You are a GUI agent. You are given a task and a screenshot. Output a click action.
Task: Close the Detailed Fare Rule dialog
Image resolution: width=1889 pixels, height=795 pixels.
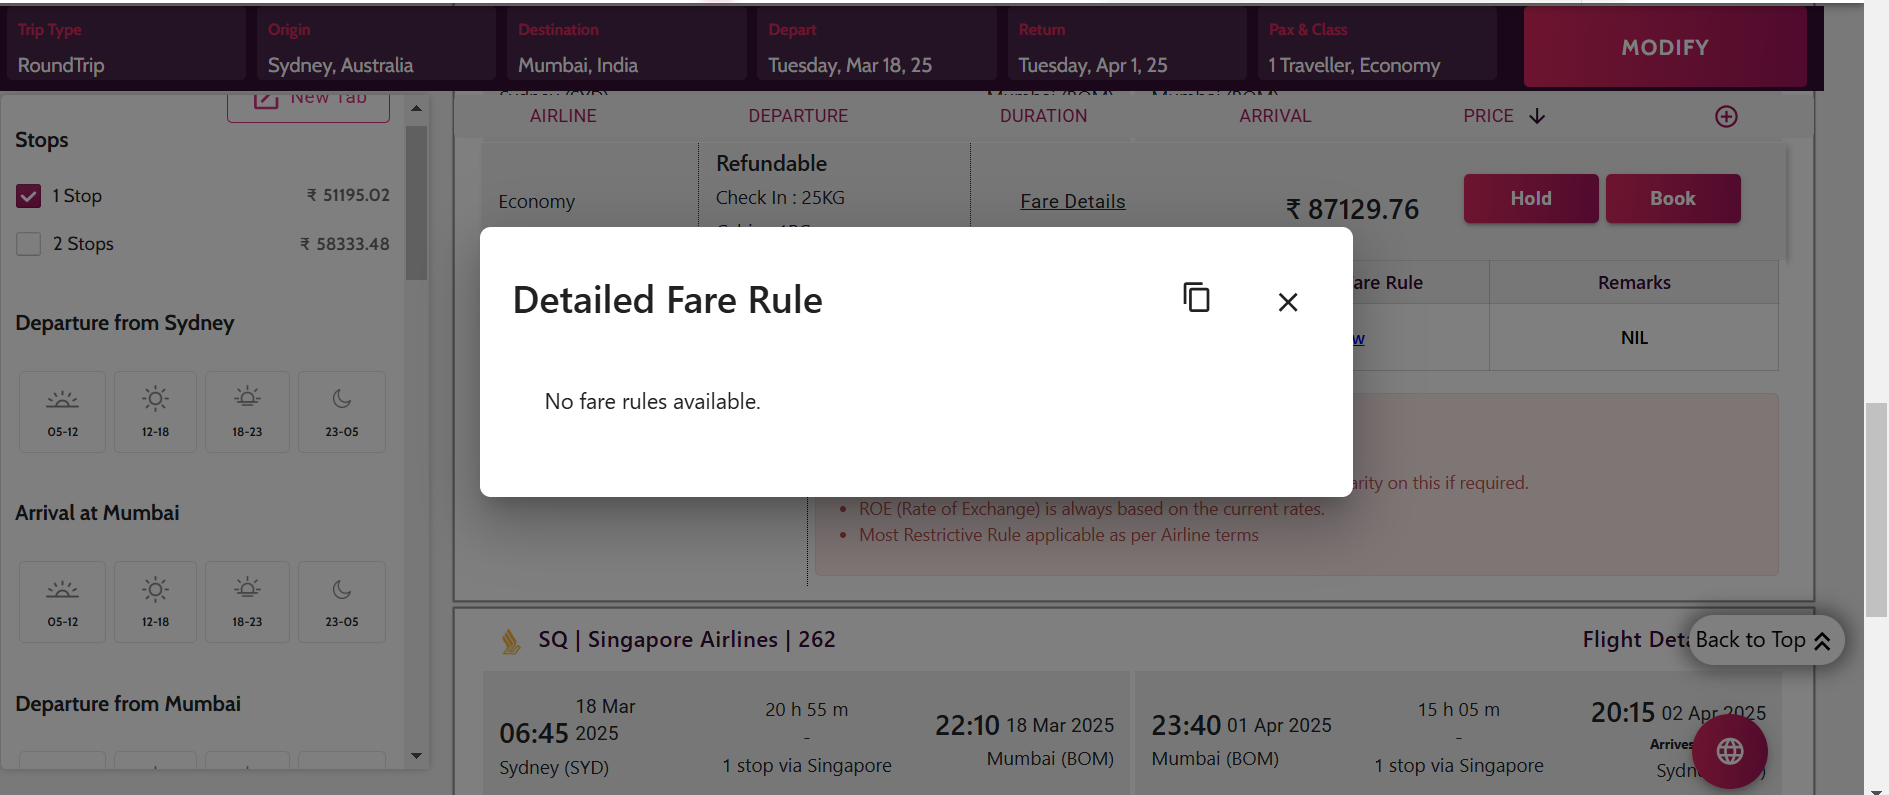[1287, 302]
